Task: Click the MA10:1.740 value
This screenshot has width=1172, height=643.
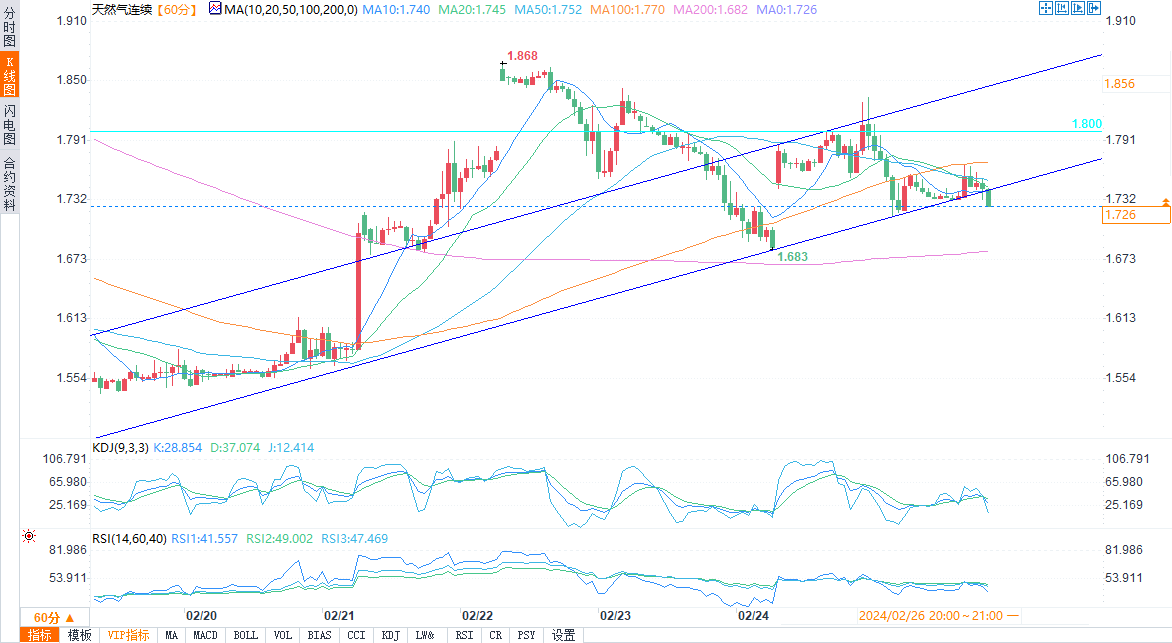Action: pos(396,10)
